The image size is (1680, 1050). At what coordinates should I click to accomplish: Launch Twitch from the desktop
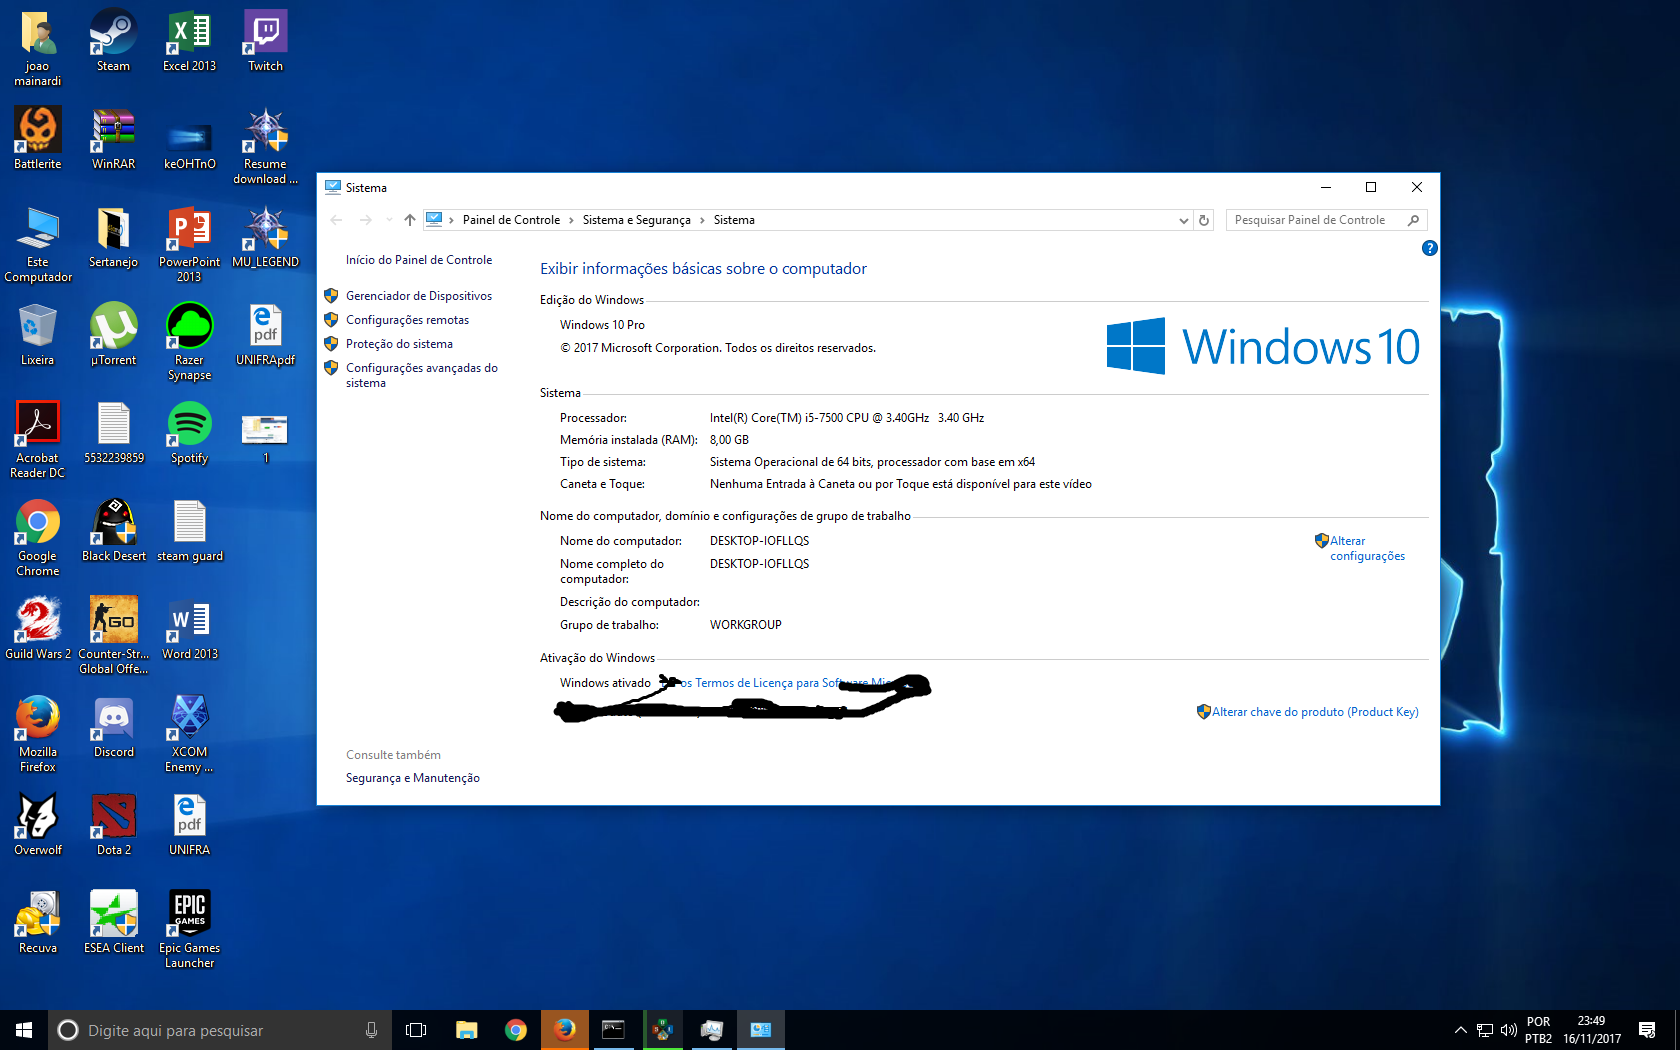(x=265, y=41)
